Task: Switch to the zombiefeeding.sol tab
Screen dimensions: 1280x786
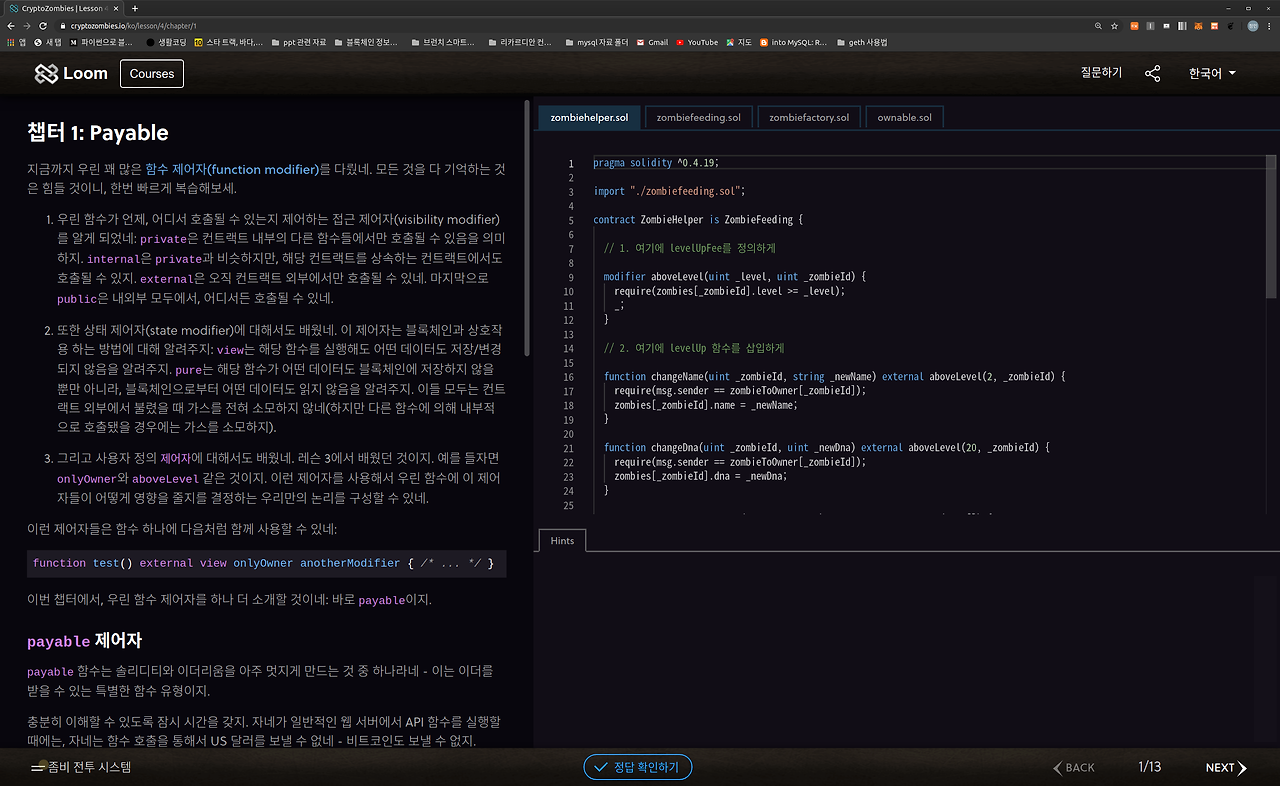Action: click(699, 117)
